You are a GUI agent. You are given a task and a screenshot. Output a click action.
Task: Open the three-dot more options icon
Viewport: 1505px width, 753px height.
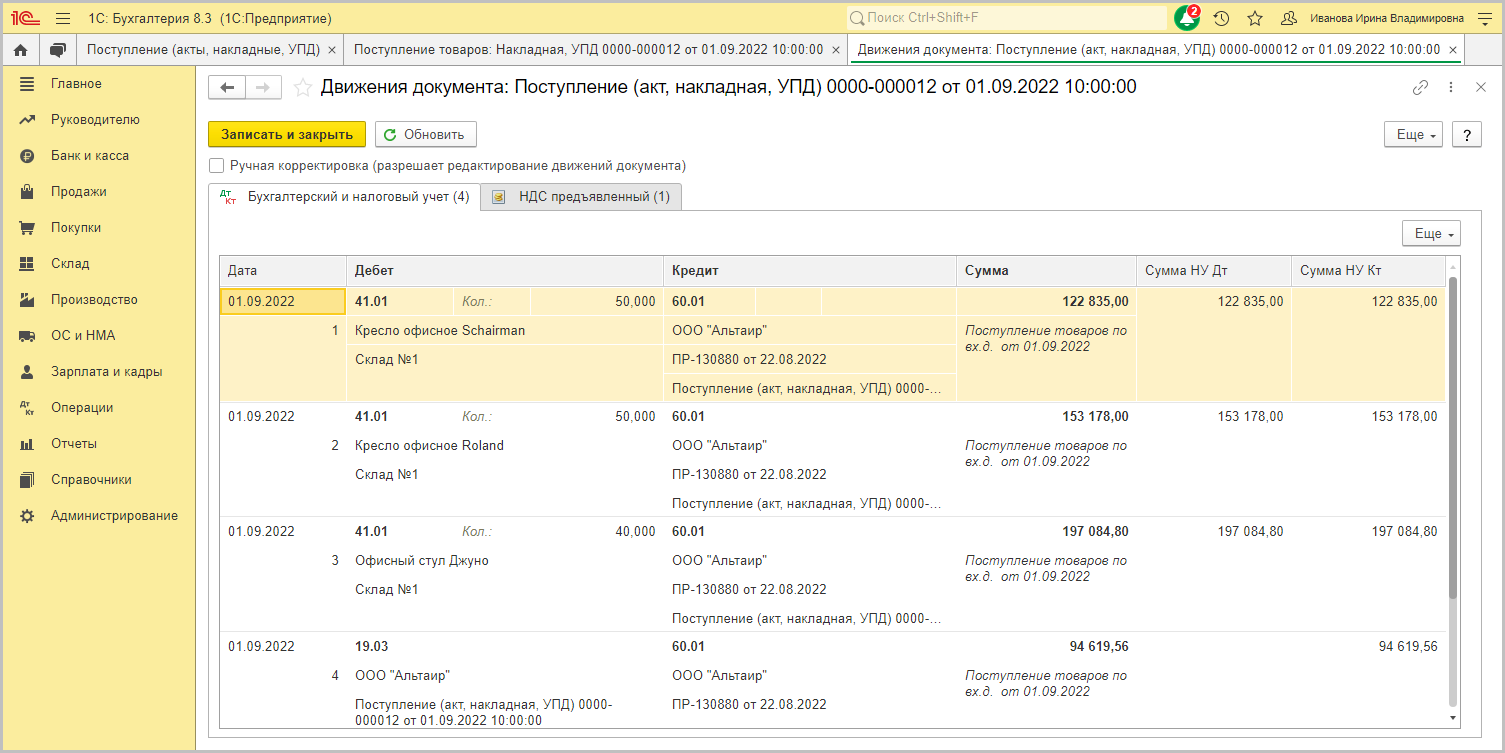(1451, 88)
